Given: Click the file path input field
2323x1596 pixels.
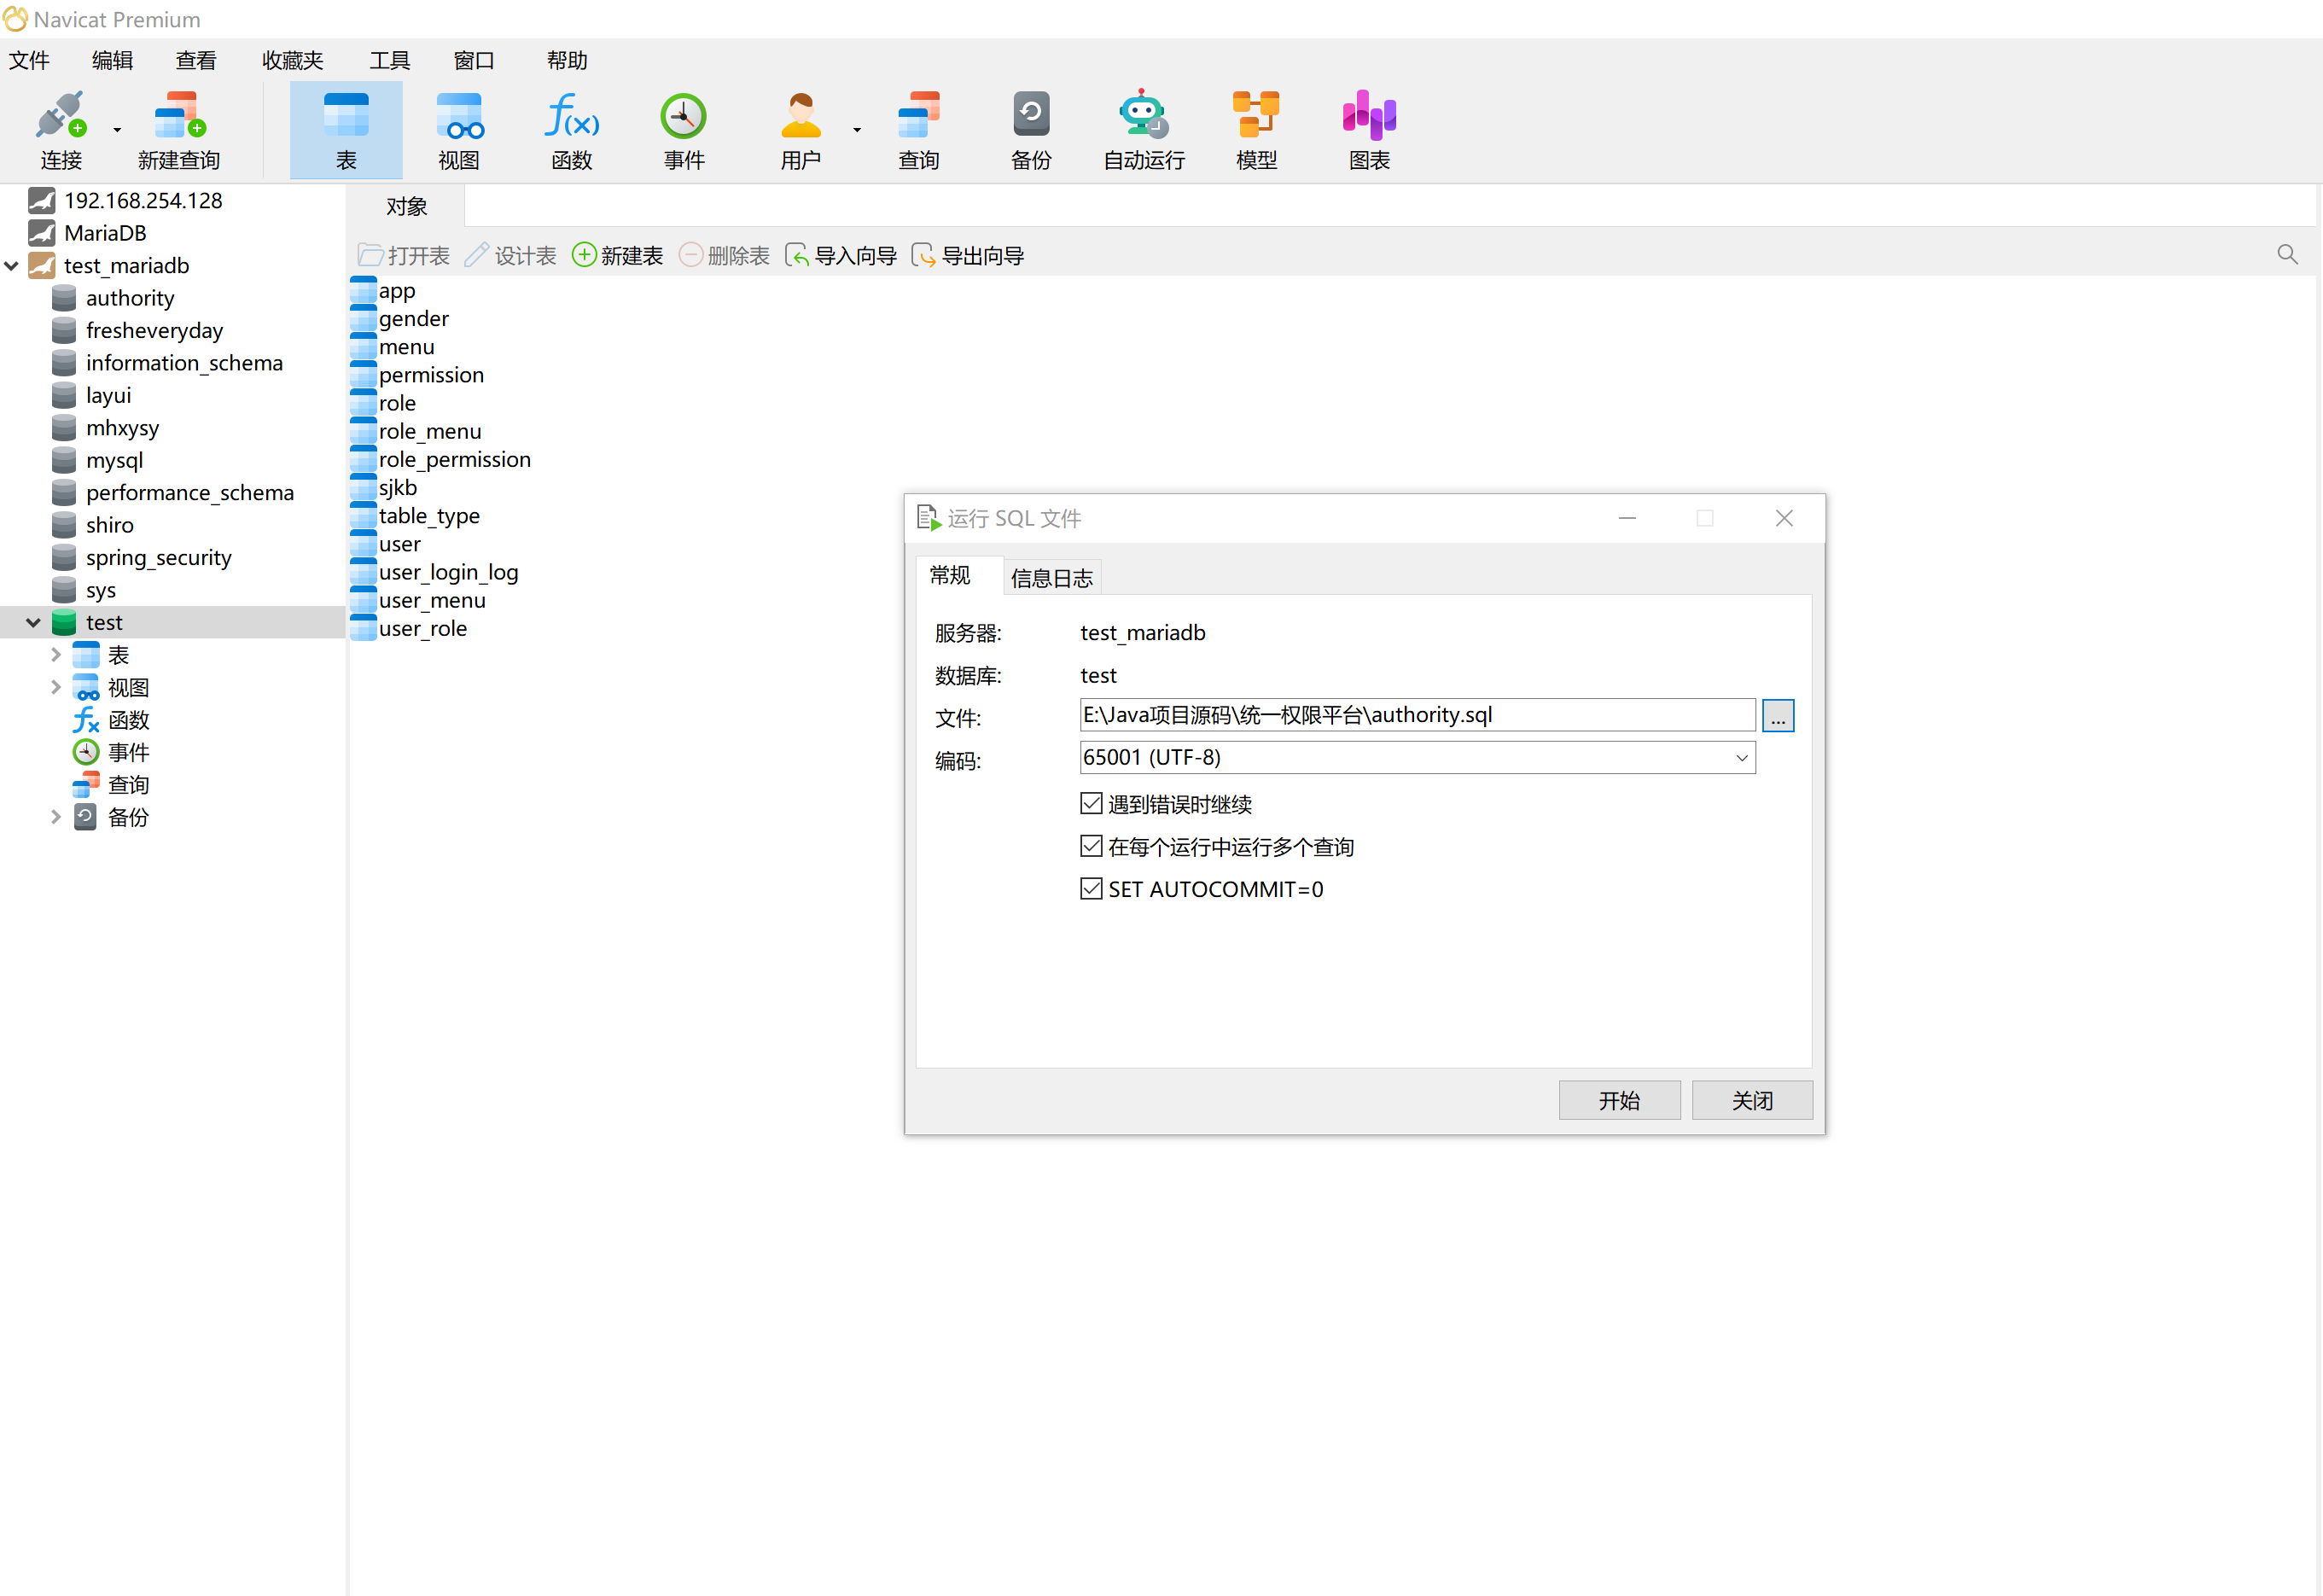Looking at the screenshot, I should 1417,715.
